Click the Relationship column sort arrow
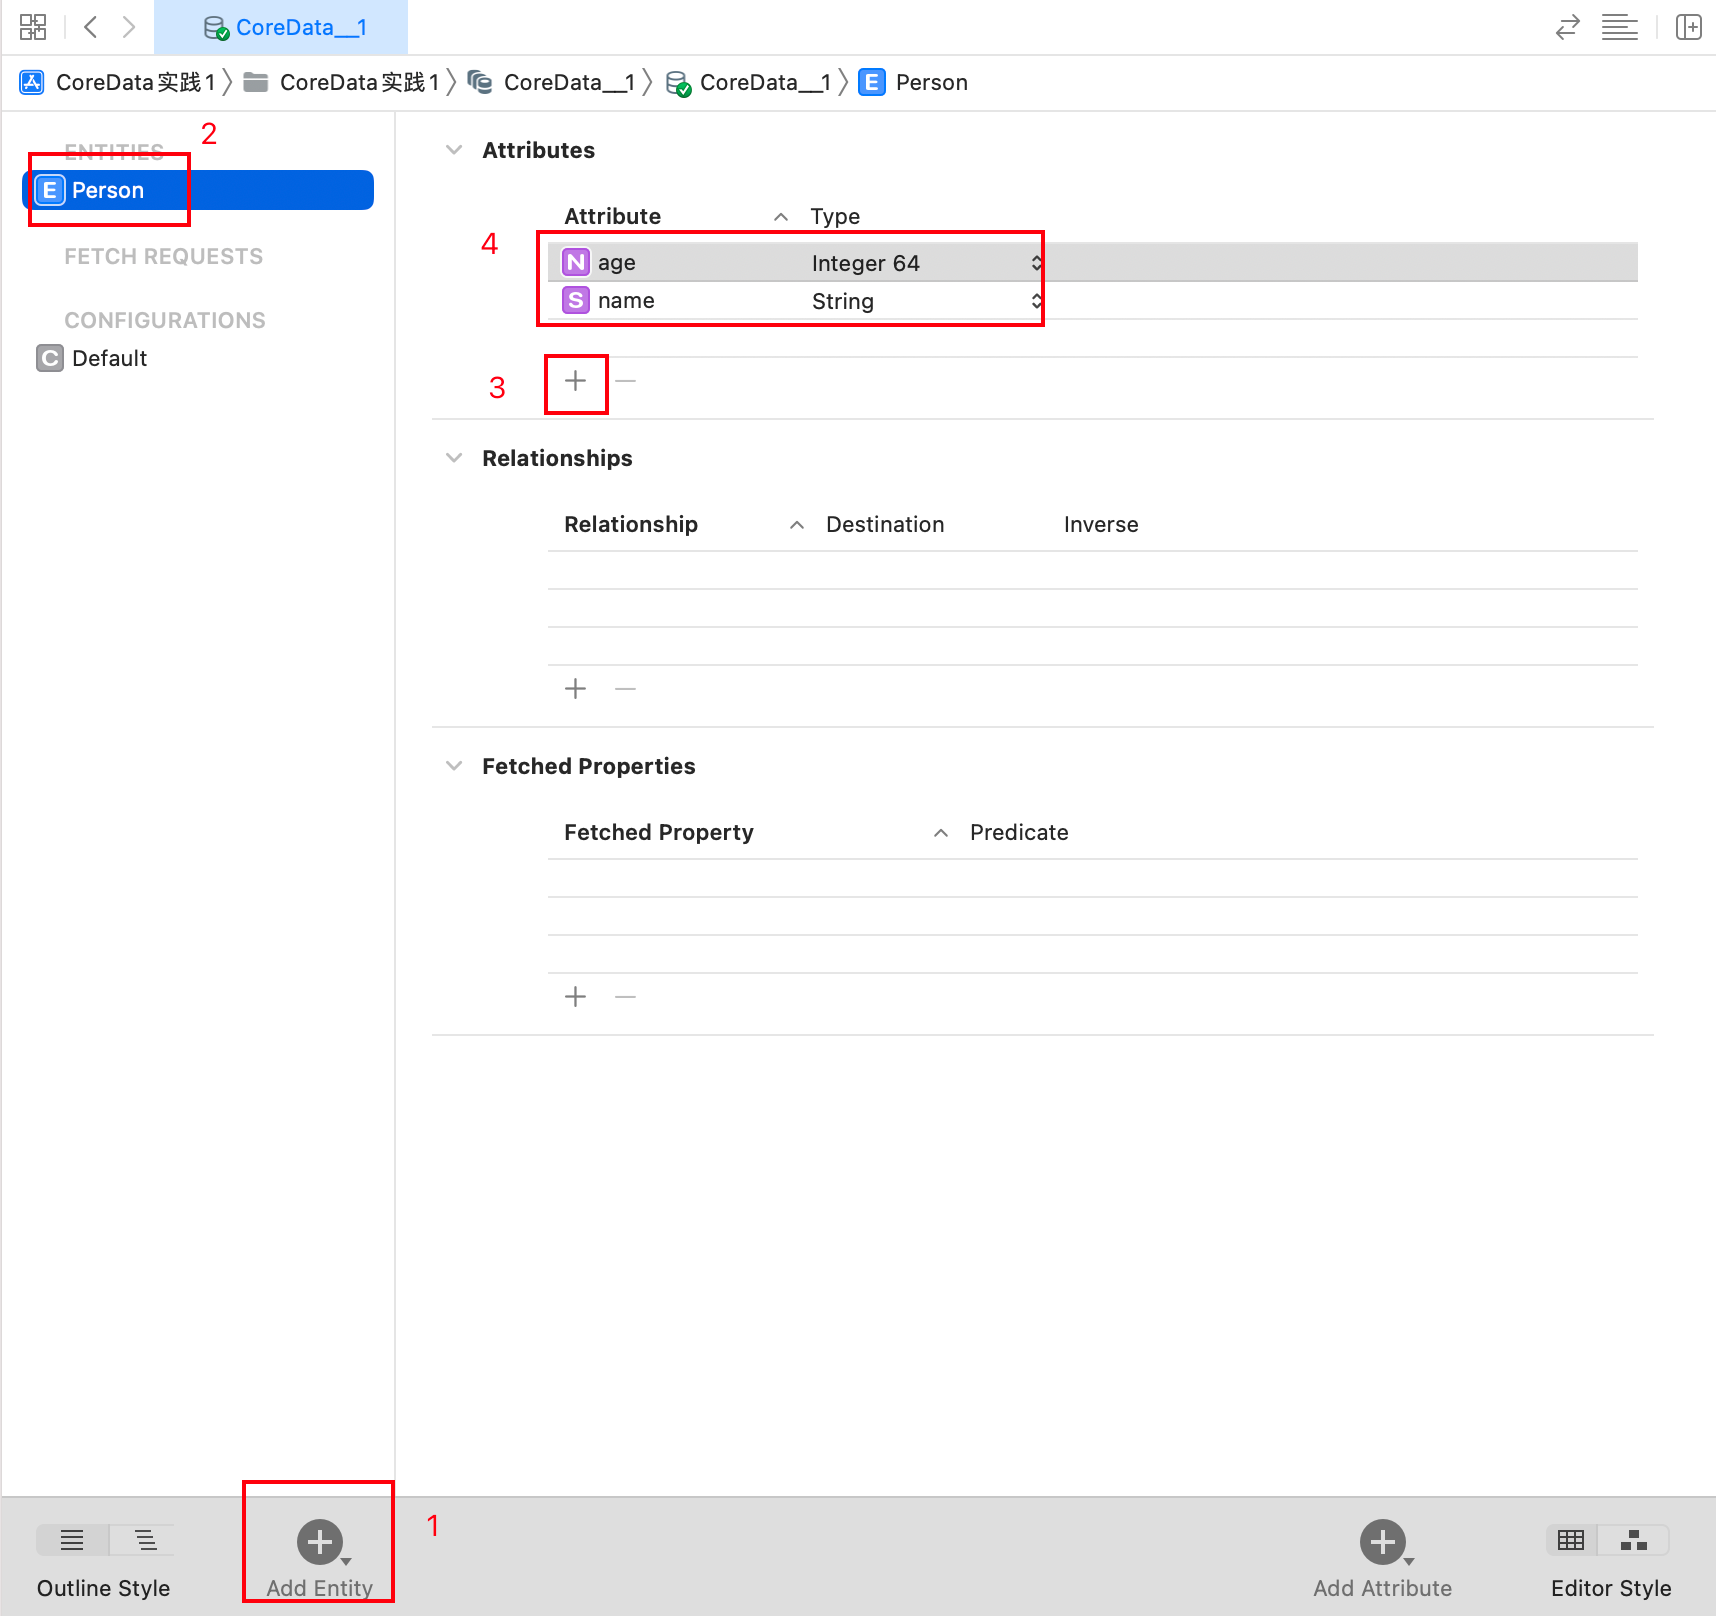 point(797,525)
